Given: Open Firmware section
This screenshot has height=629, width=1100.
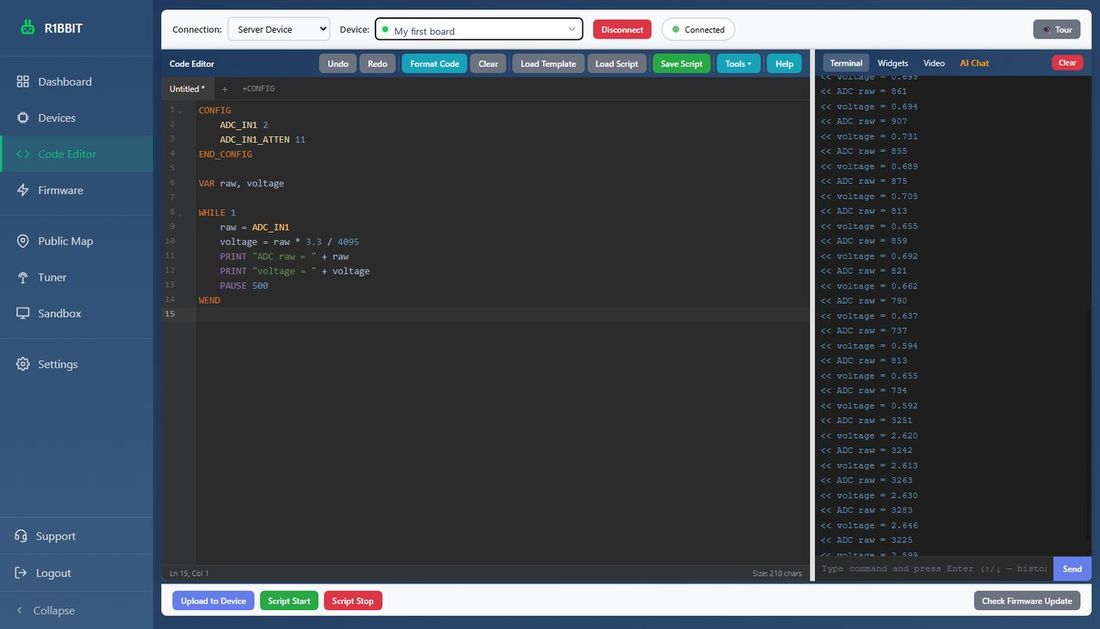Looking at the screenshot, I should tap(76, 190).
